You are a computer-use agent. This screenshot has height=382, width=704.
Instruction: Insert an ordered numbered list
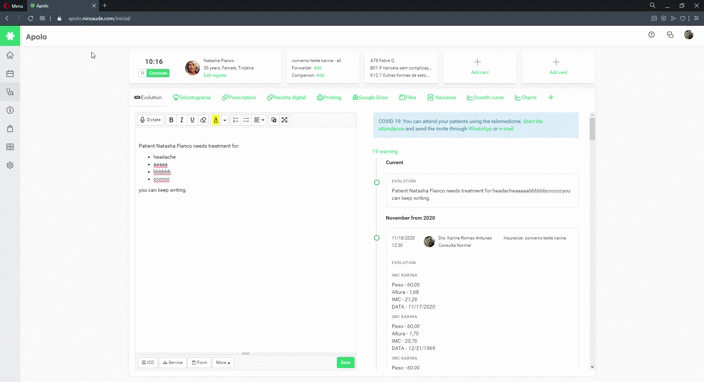pyautogui.click(x=235, y=120)
